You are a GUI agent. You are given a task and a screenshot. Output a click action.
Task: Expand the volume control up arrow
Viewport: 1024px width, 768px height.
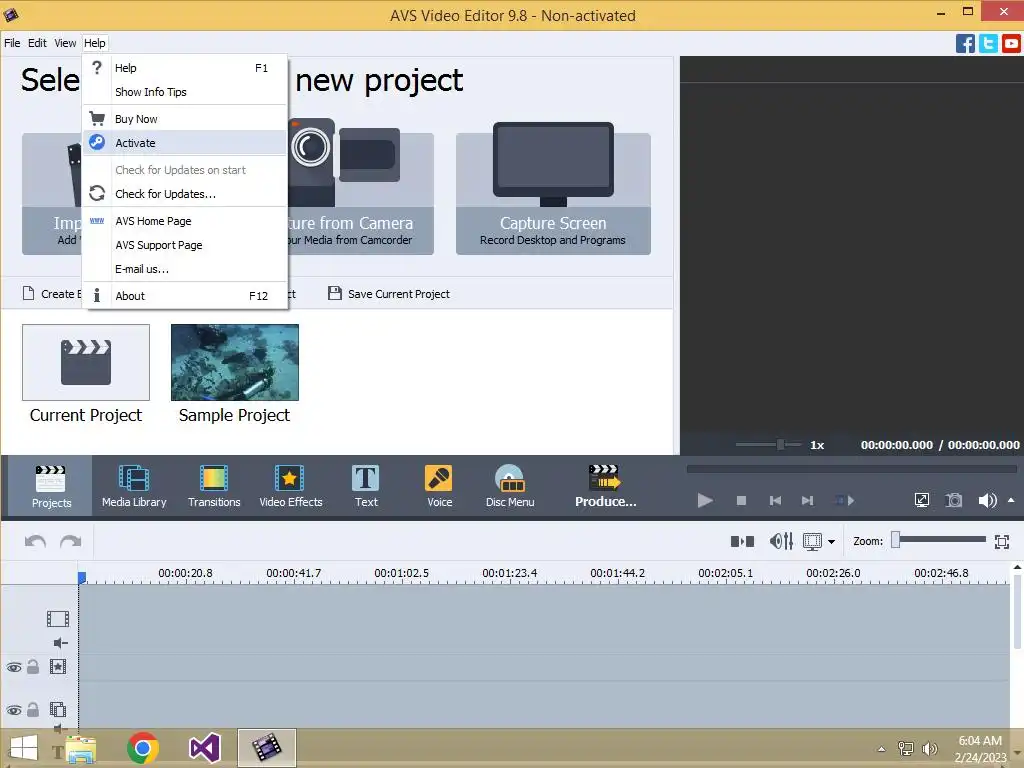[x=1011, y=500]
